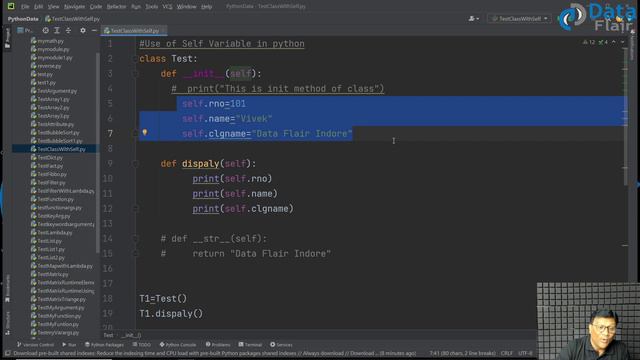Click Collapse All icon in Project panel
This screenshot has width=640, height=360.
pos(68,30)
